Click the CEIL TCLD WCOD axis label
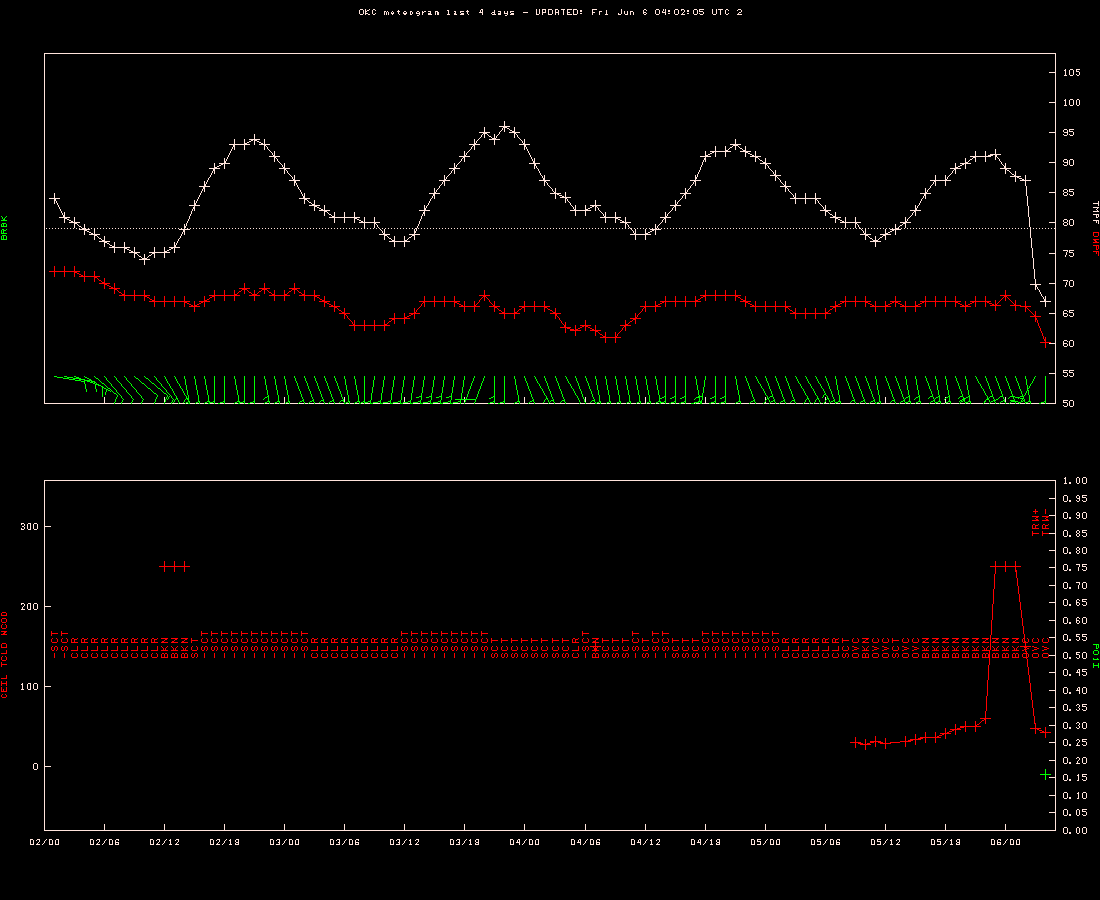1100x900 pixels. (x=4, y=655)
